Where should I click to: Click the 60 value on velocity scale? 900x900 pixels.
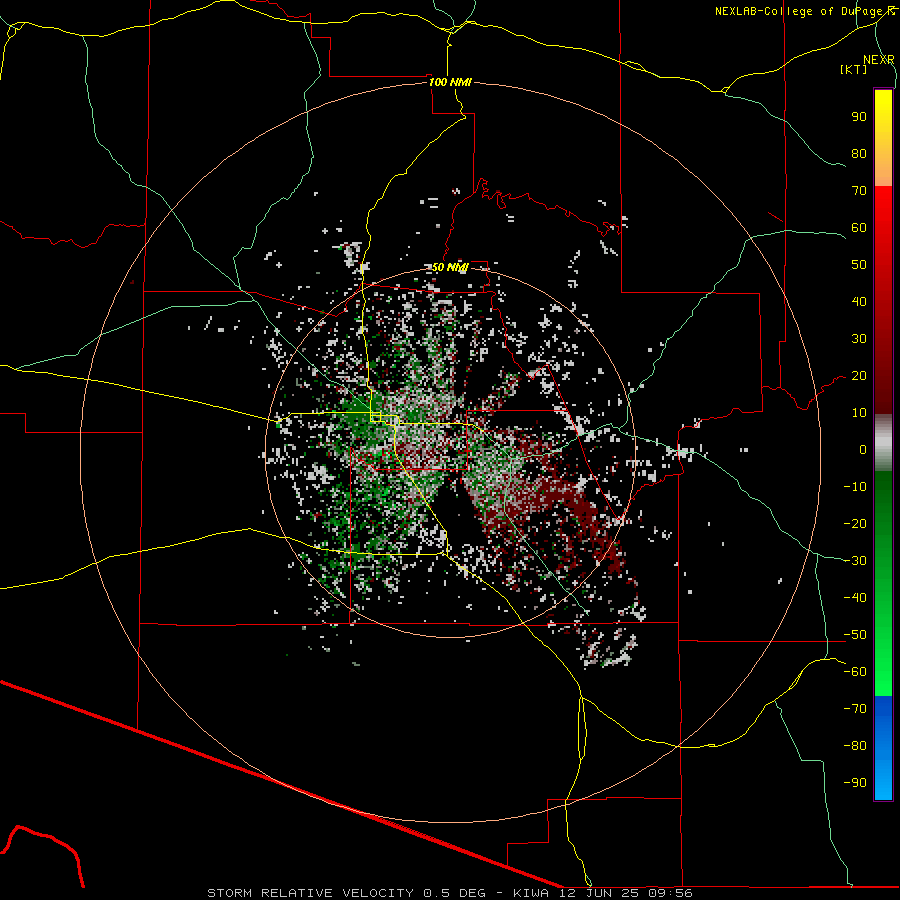coord(859,228)
